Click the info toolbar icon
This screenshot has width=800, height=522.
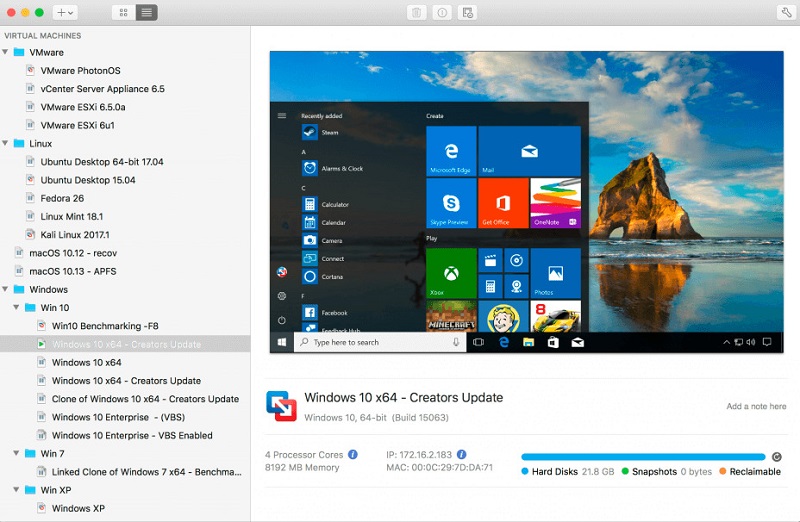442,13
